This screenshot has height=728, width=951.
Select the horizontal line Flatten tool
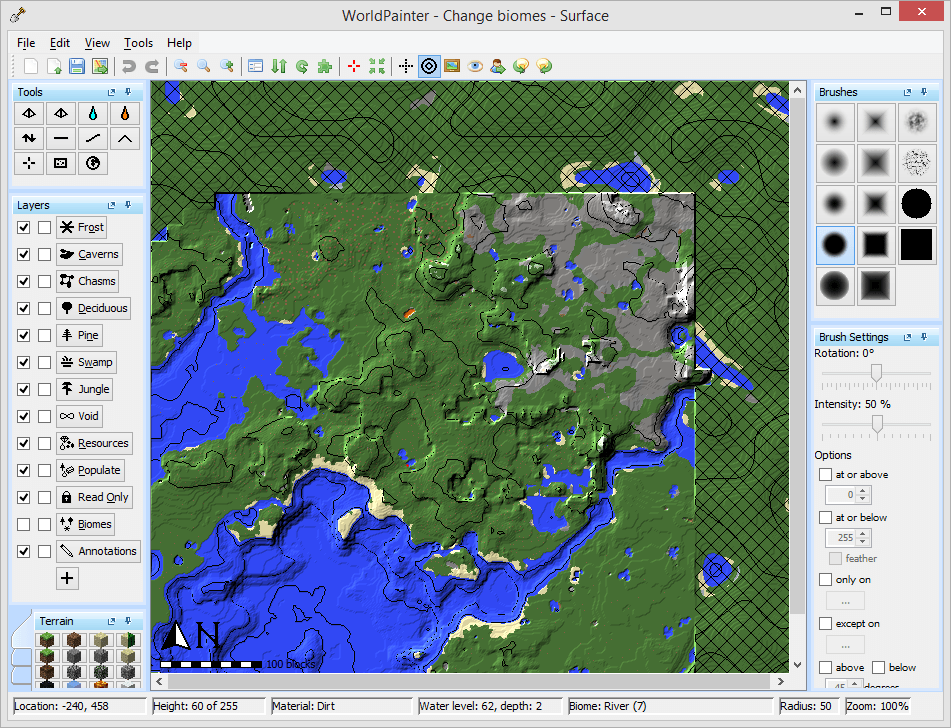point(61,138)
